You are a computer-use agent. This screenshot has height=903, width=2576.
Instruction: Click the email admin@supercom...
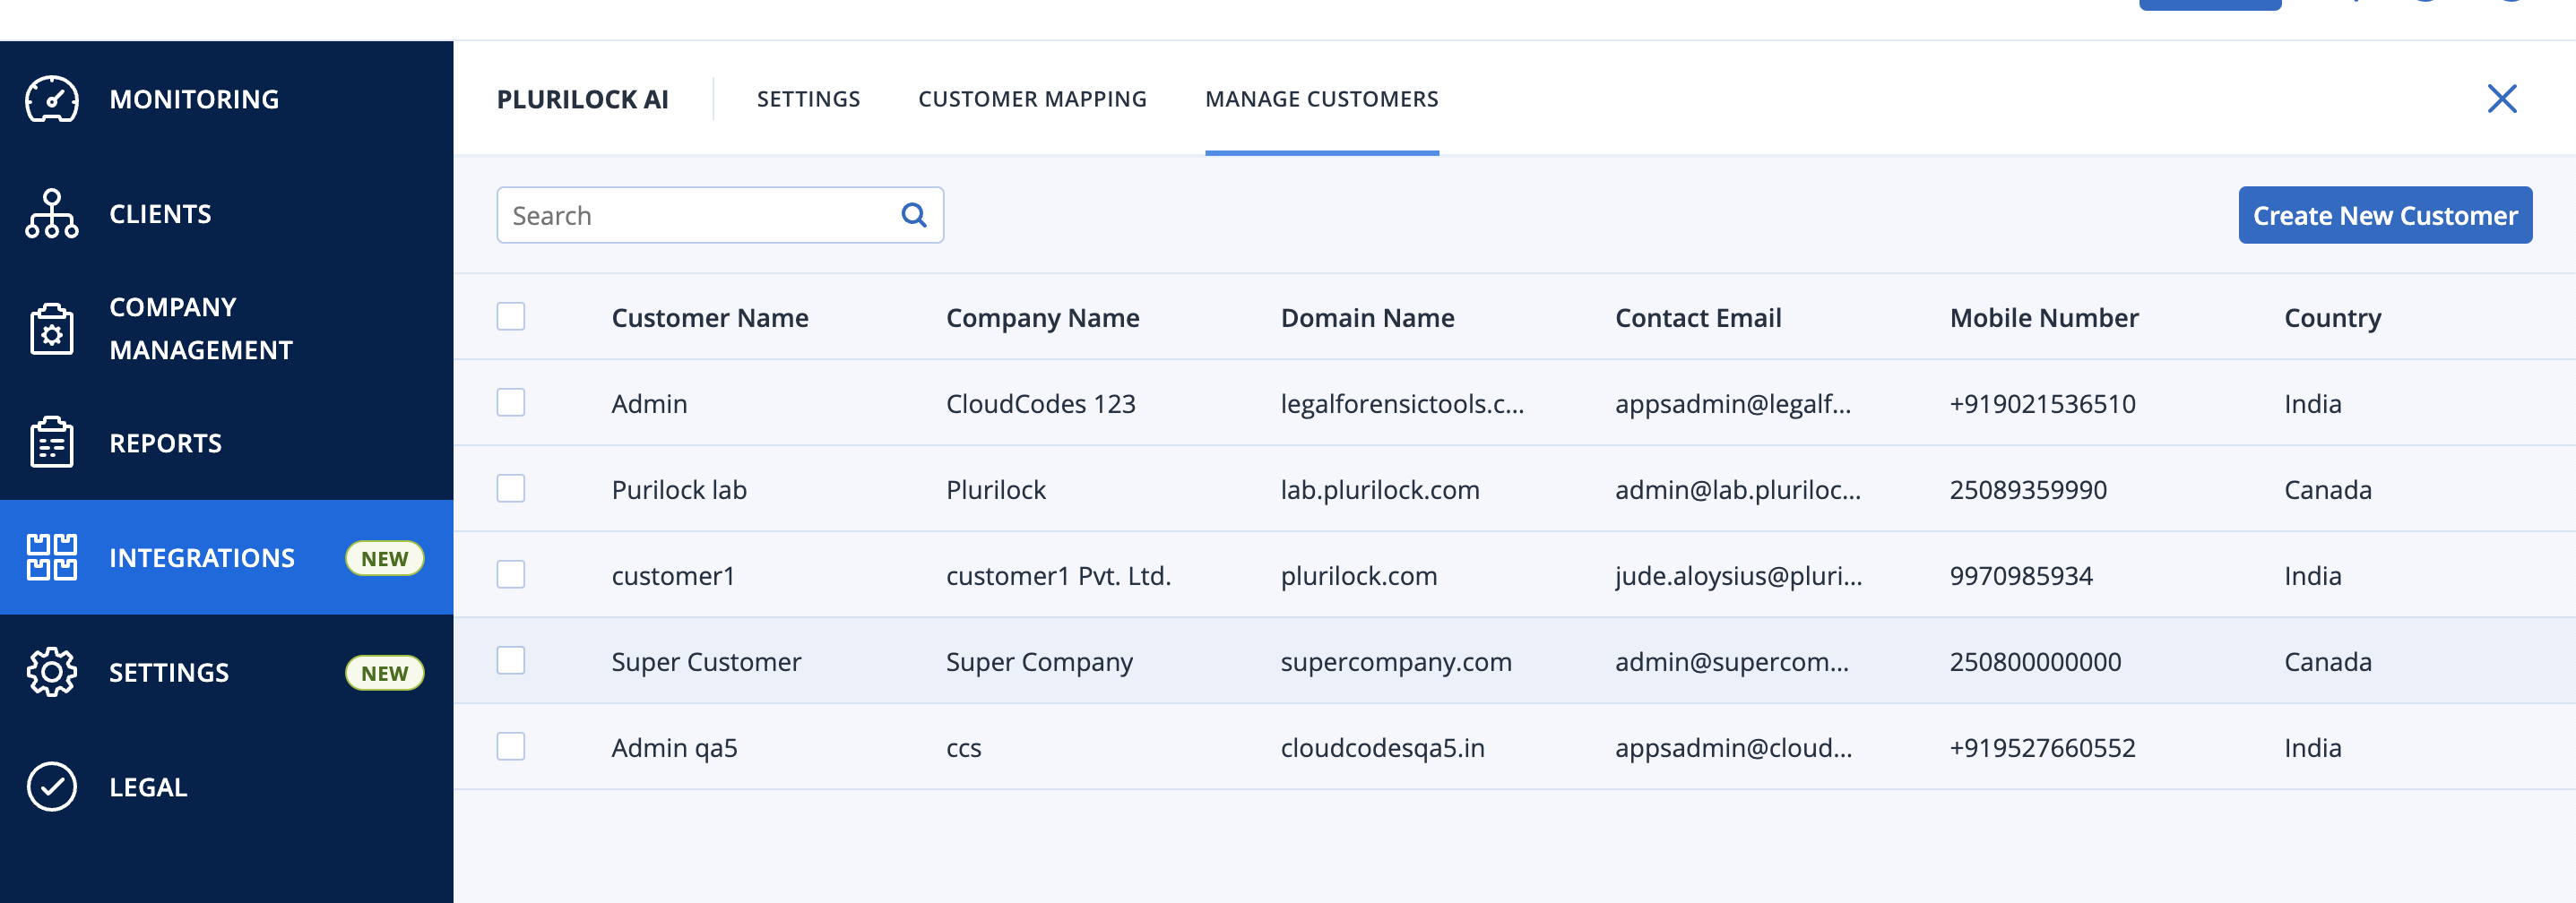pyautogui.click(x=1732, y=662)
